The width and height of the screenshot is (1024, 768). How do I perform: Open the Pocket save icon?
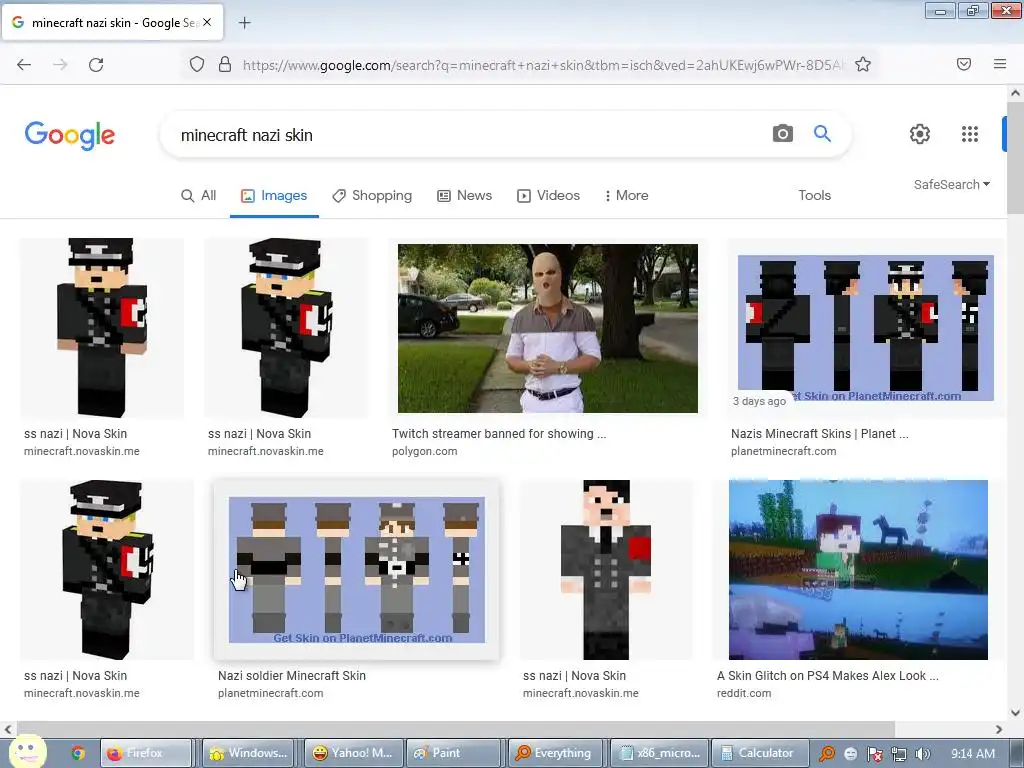(964, 64)
